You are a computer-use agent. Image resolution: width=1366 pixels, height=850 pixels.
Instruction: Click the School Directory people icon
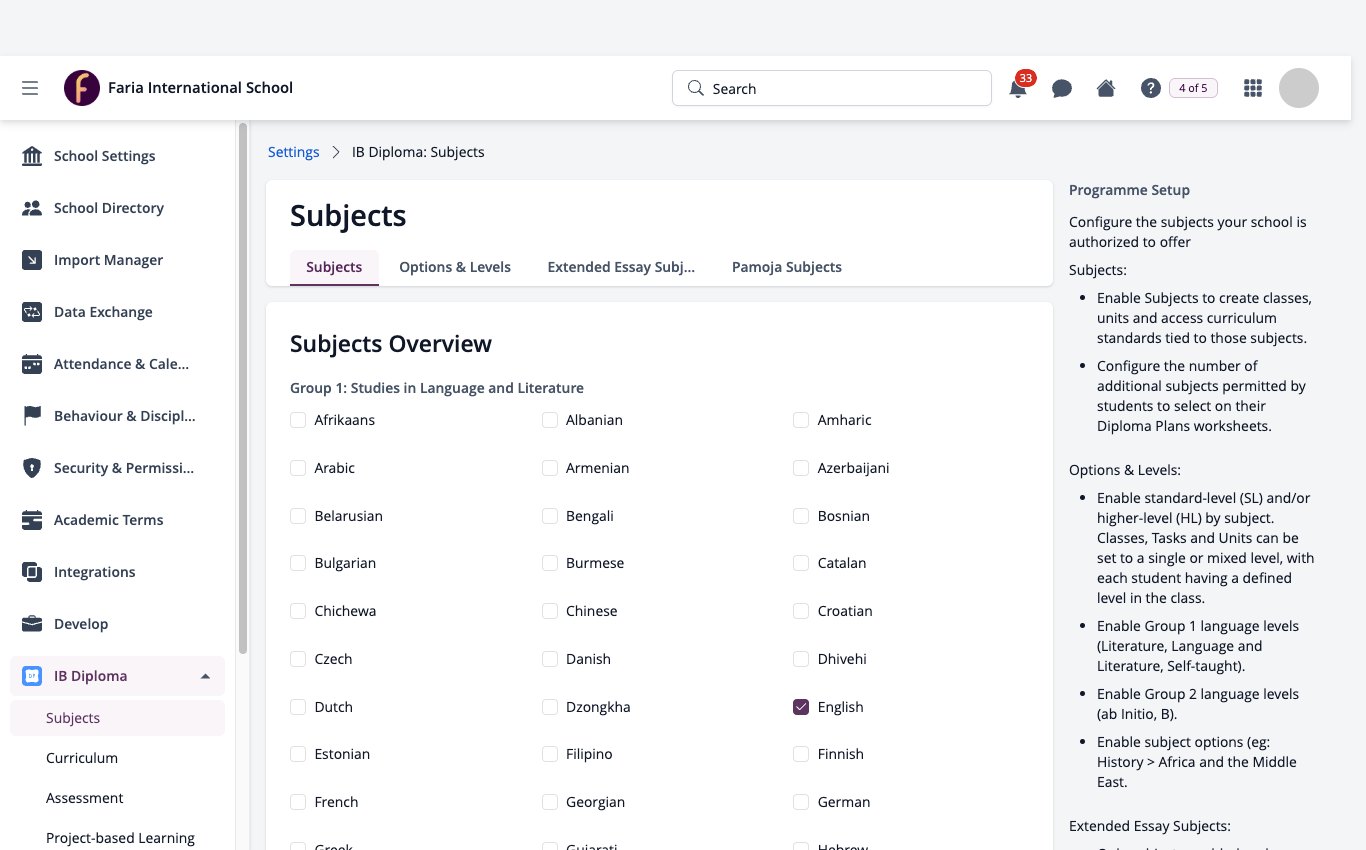coord(32,208)
